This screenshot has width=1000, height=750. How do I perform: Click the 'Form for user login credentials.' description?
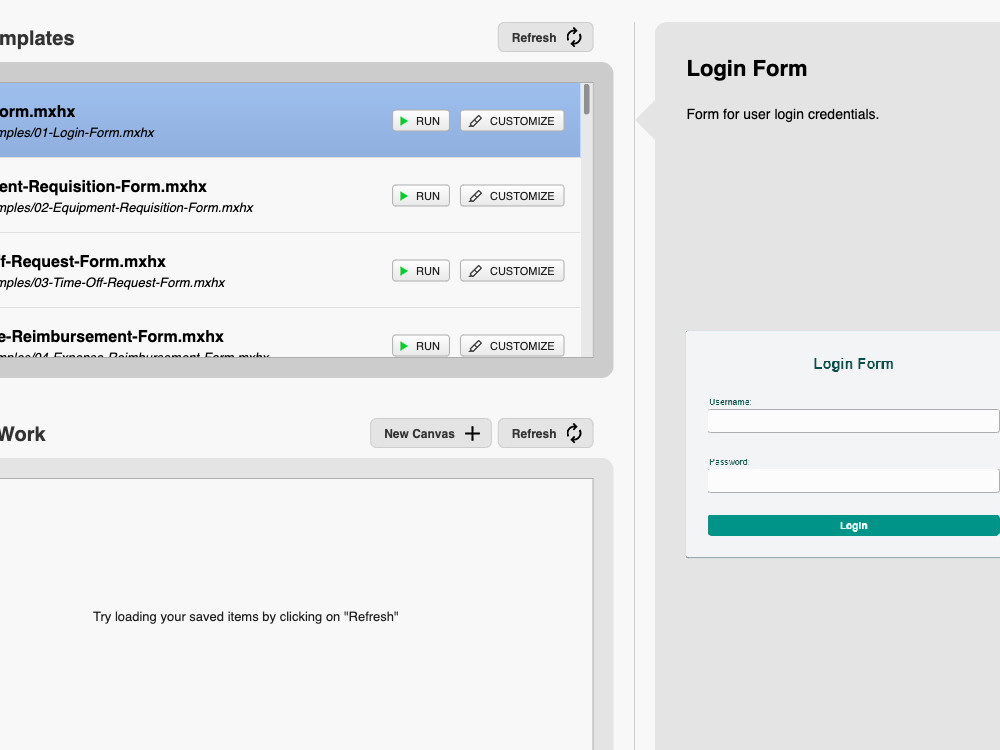[783, 114]
